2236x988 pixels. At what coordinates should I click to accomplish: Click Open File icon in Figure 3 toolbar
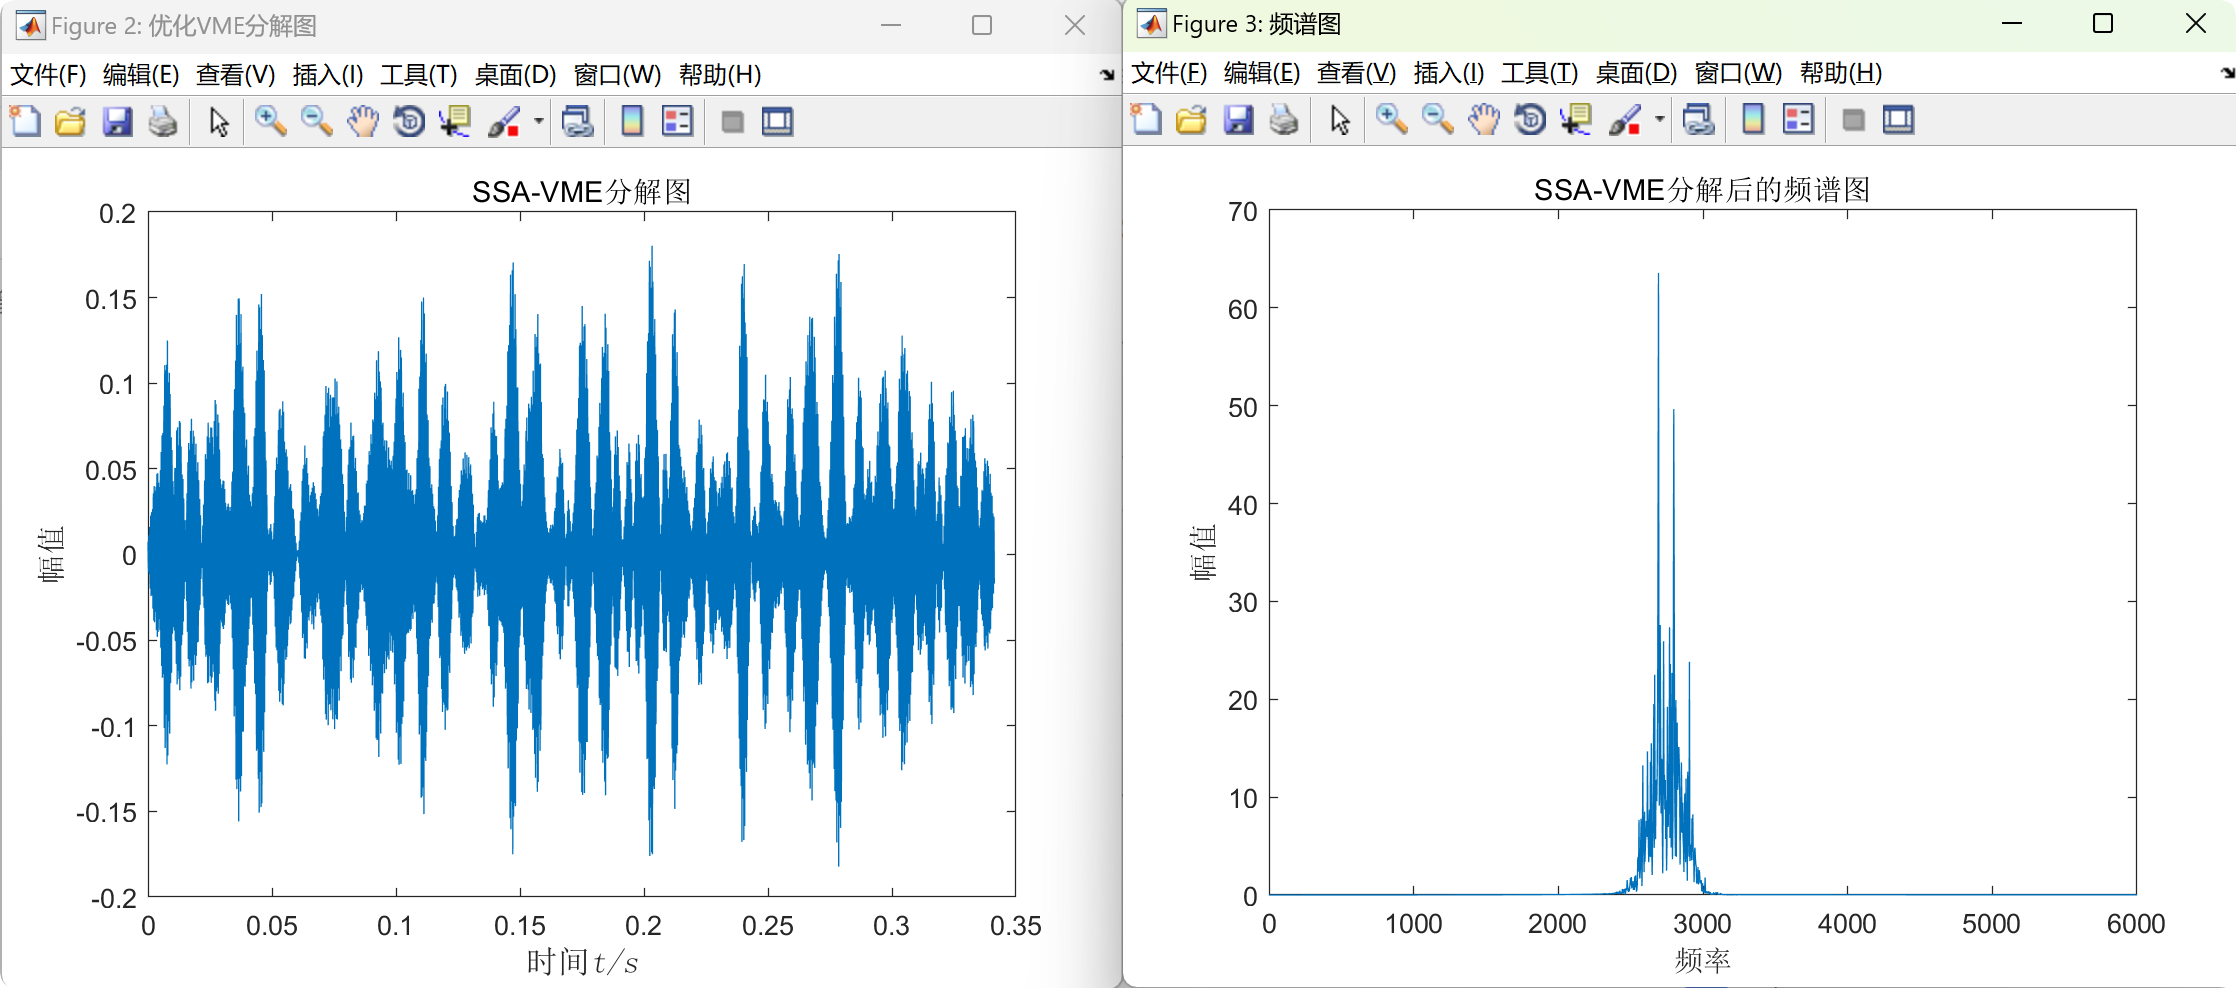[x=1191, y=119]
